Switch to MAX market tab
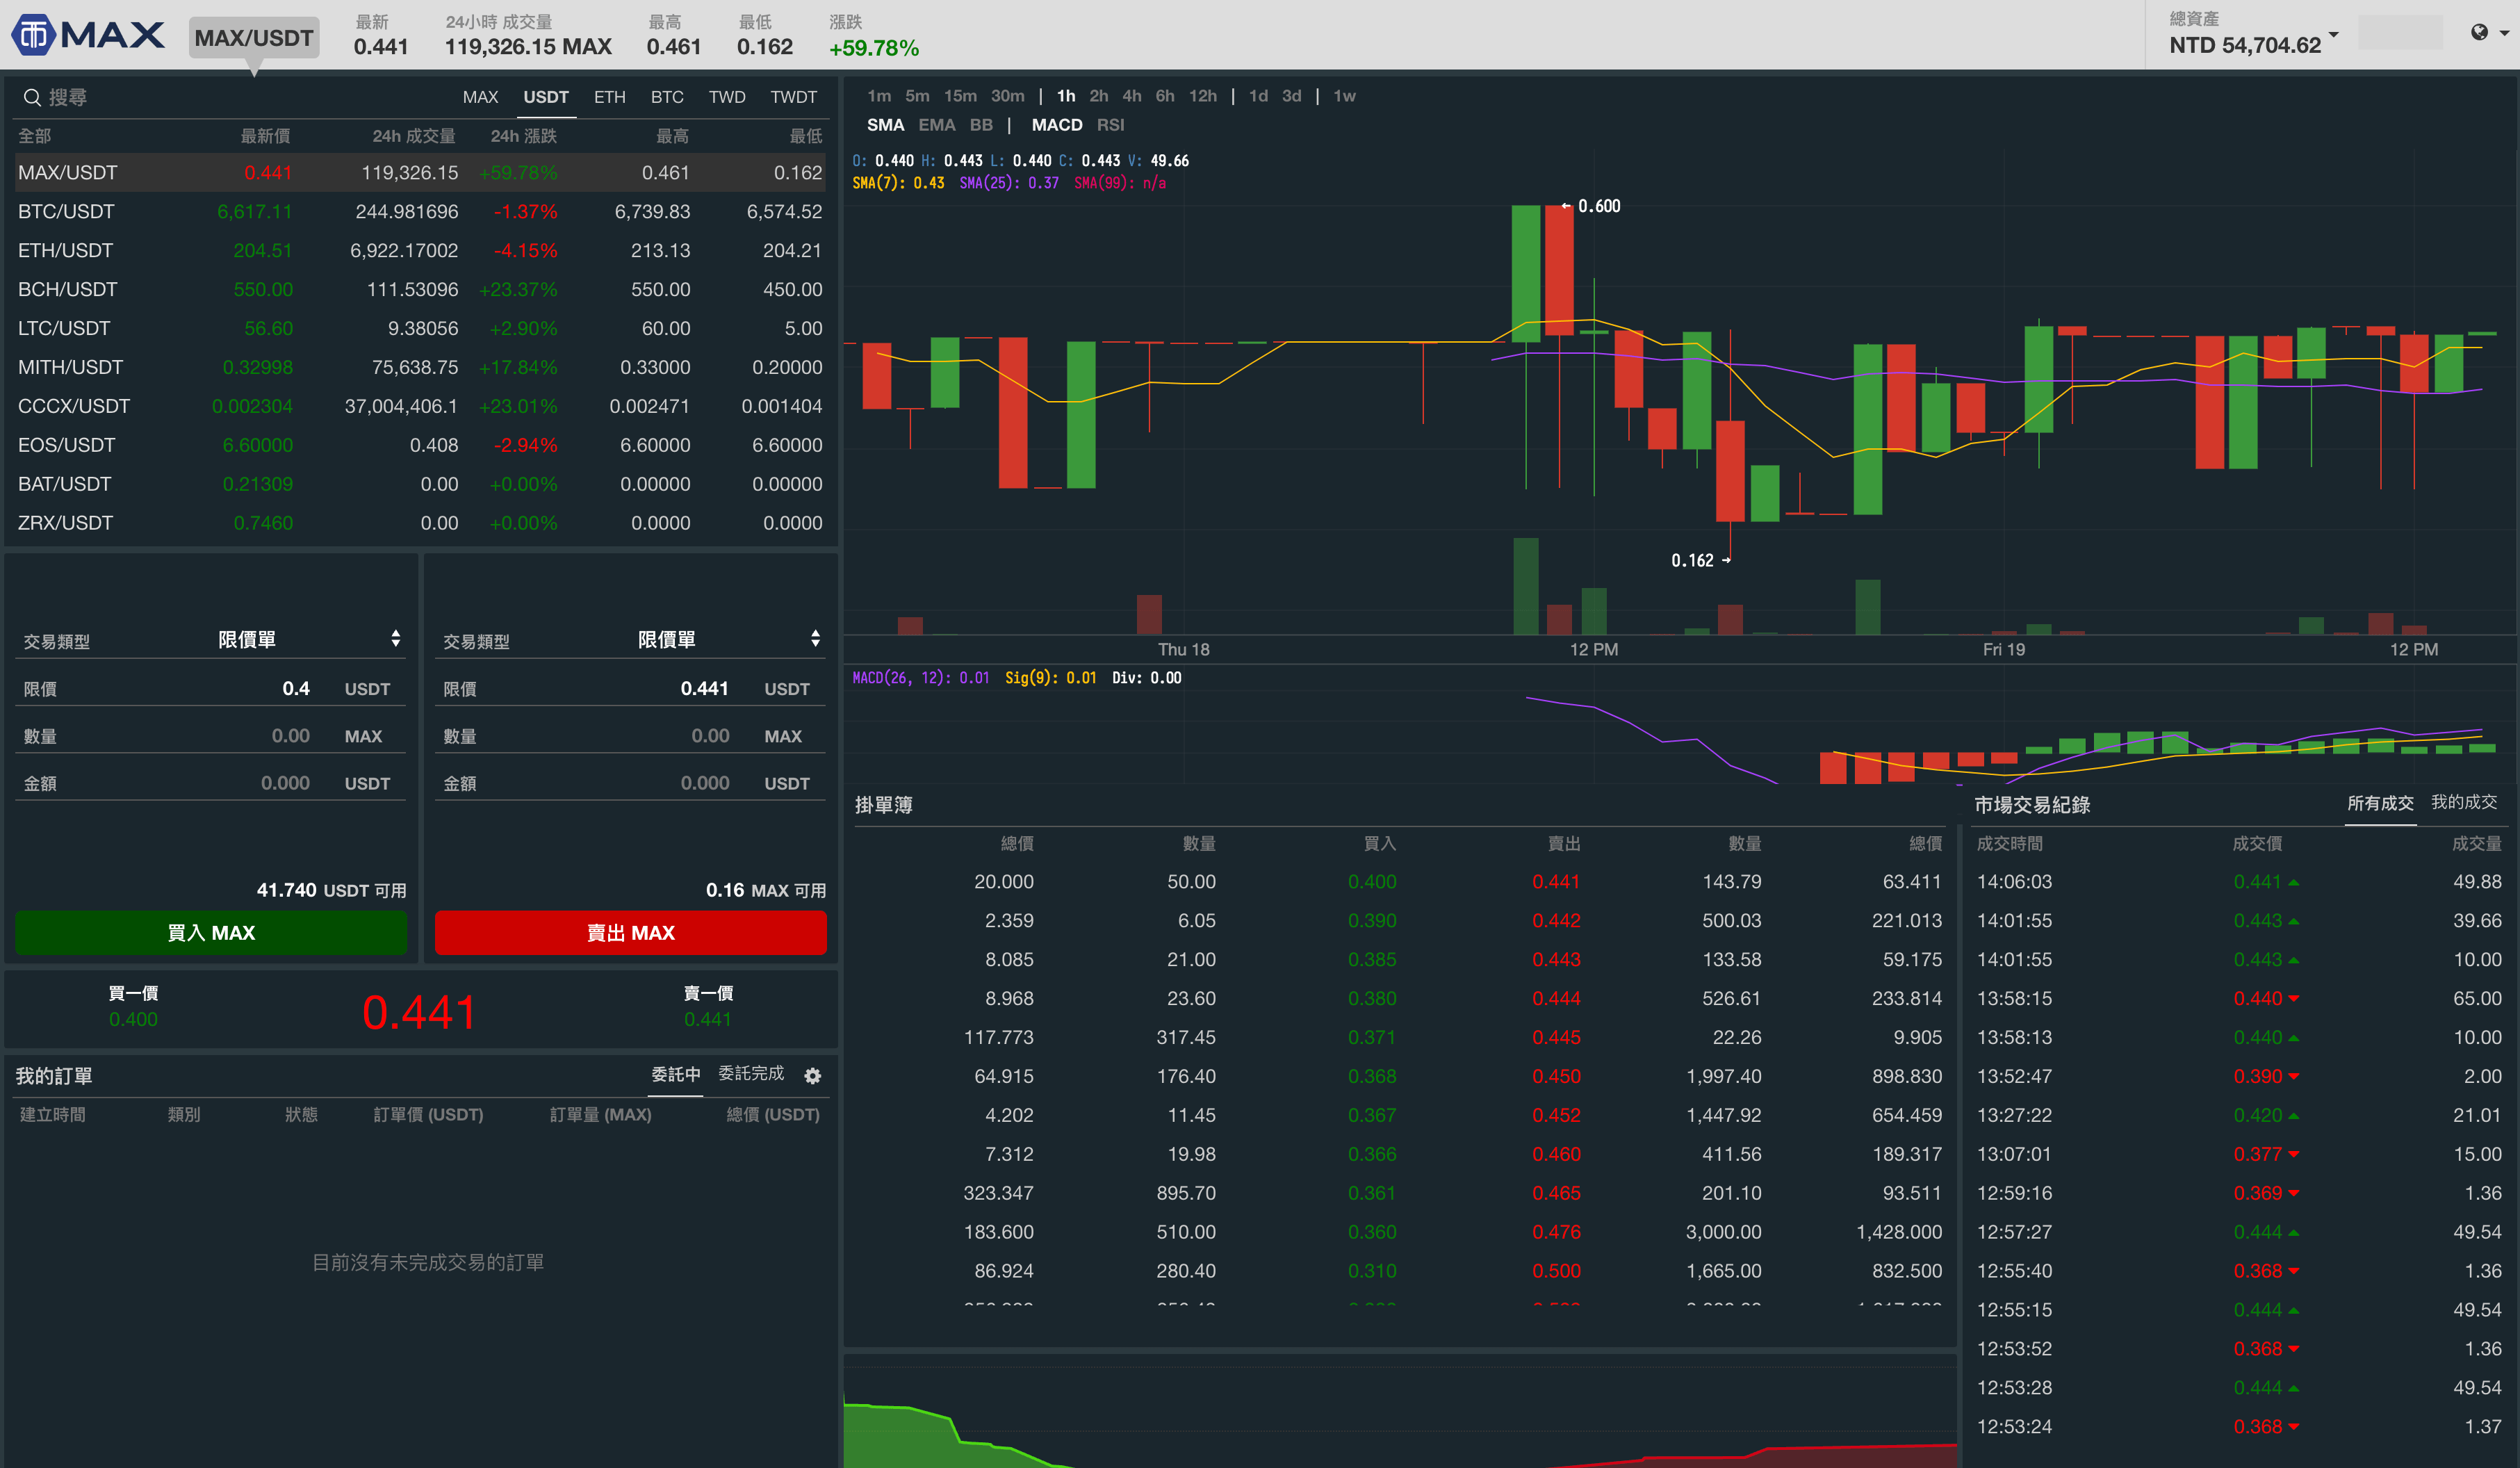 [x=480, y=97]
